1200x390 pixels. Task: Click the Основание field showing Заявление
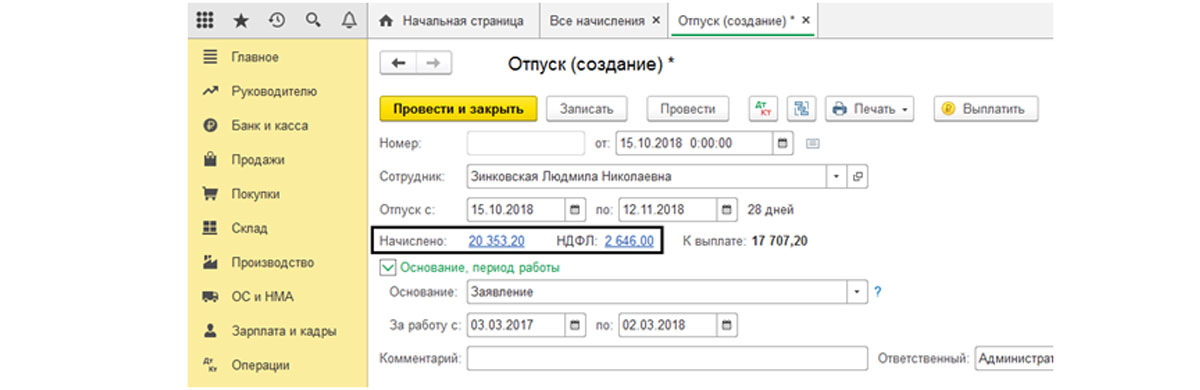(657, 292)
